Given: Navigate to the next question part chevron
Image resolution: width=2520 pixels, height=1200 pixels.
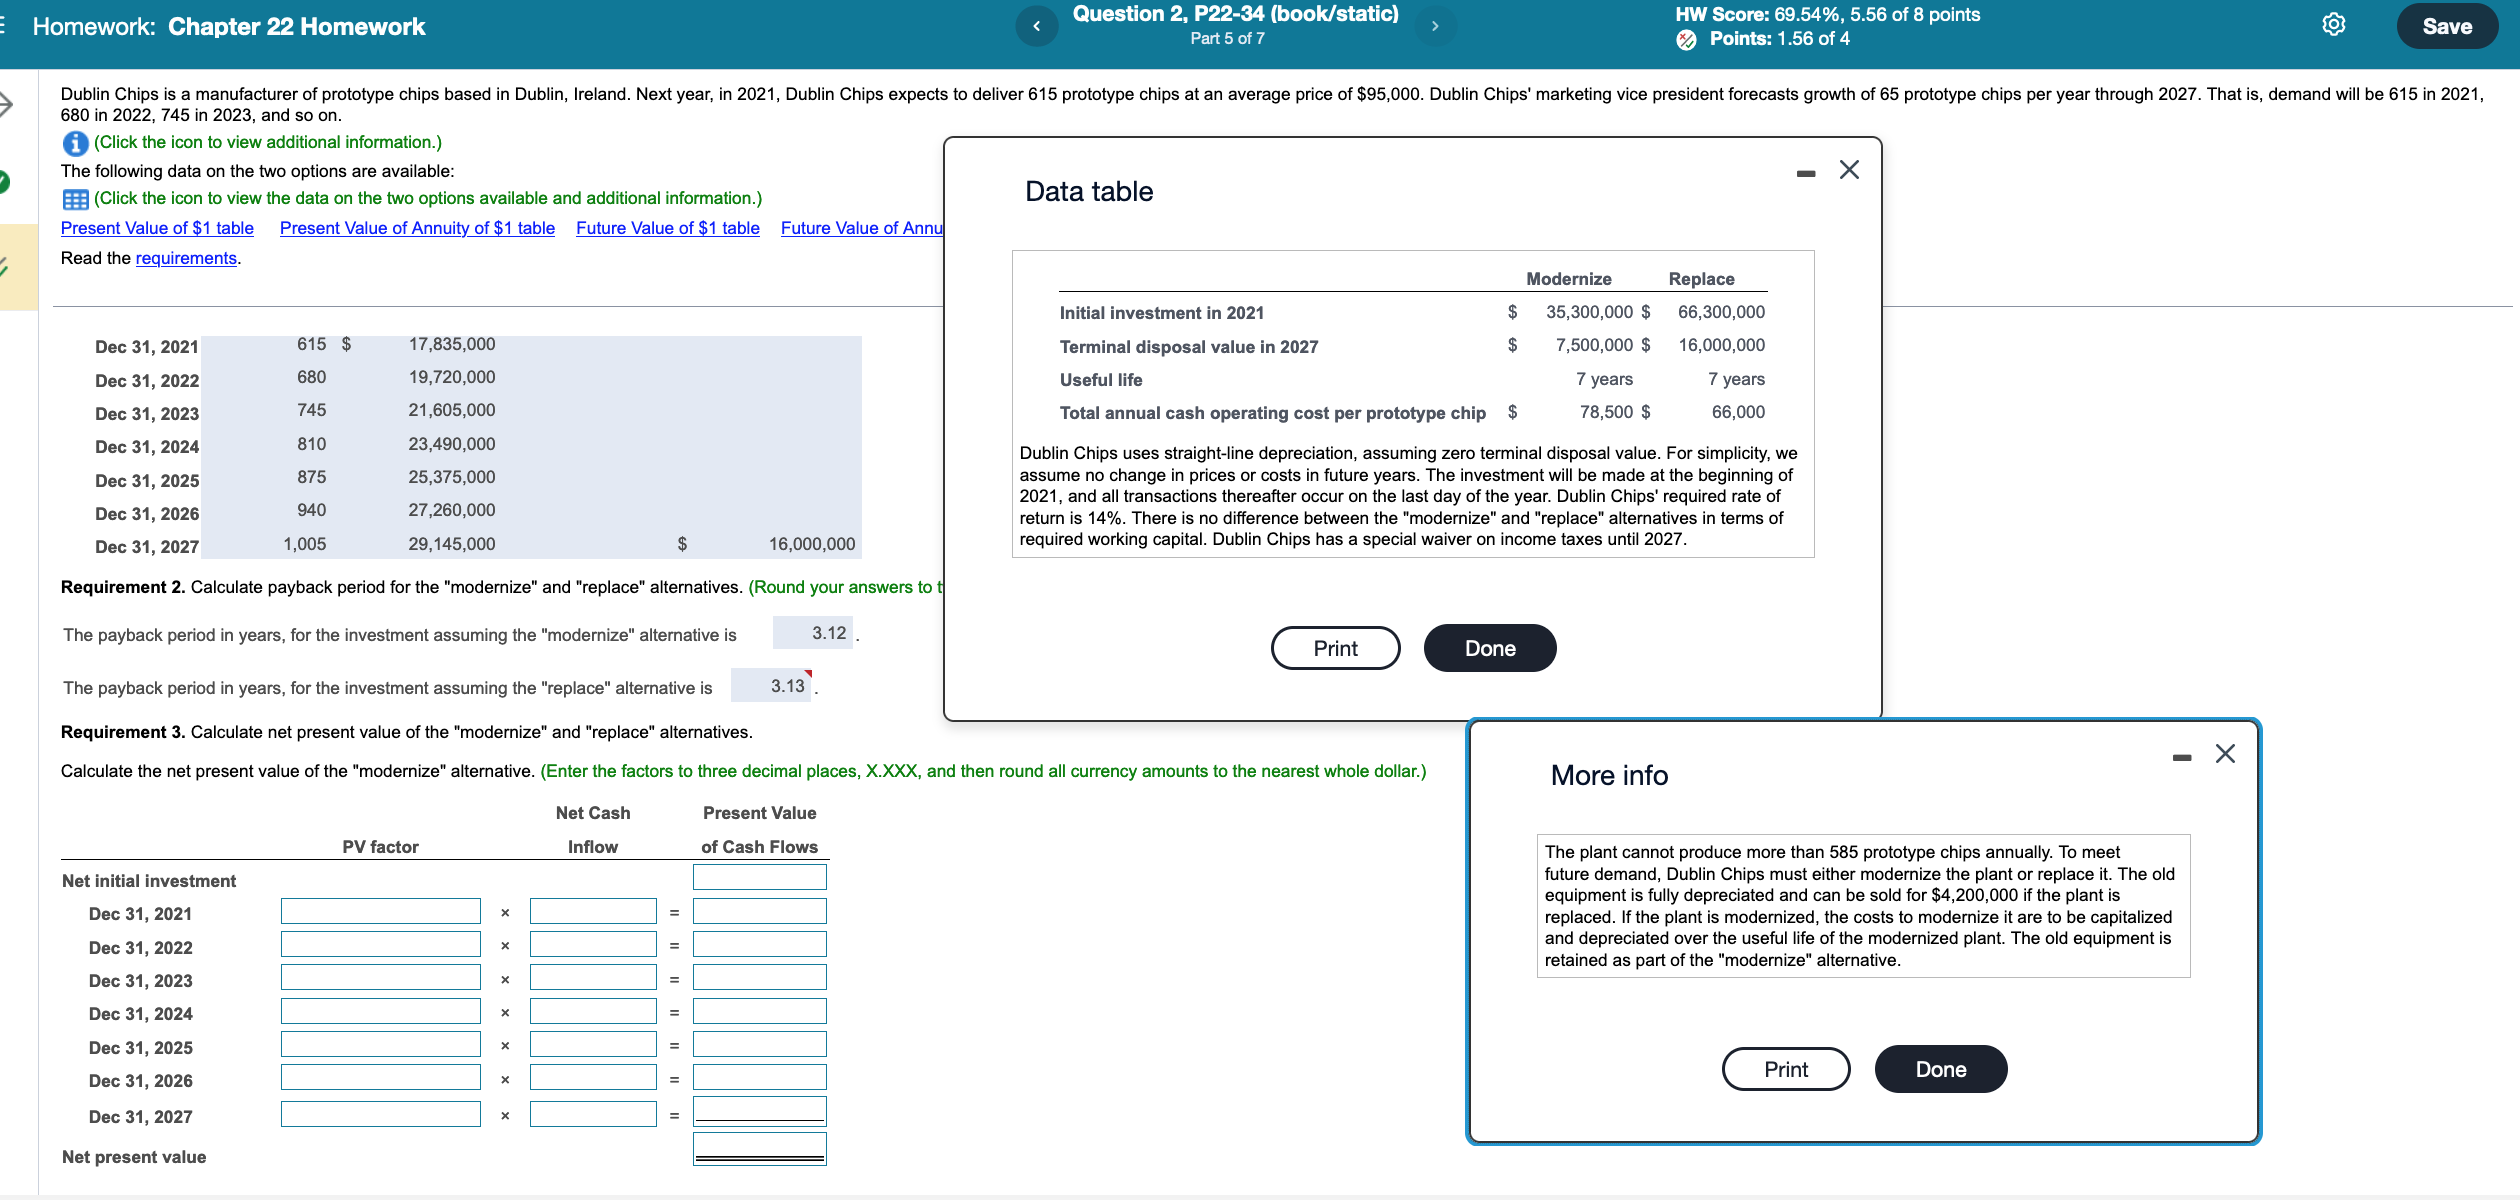Looking at the screenshot, I should (1435, 26).
